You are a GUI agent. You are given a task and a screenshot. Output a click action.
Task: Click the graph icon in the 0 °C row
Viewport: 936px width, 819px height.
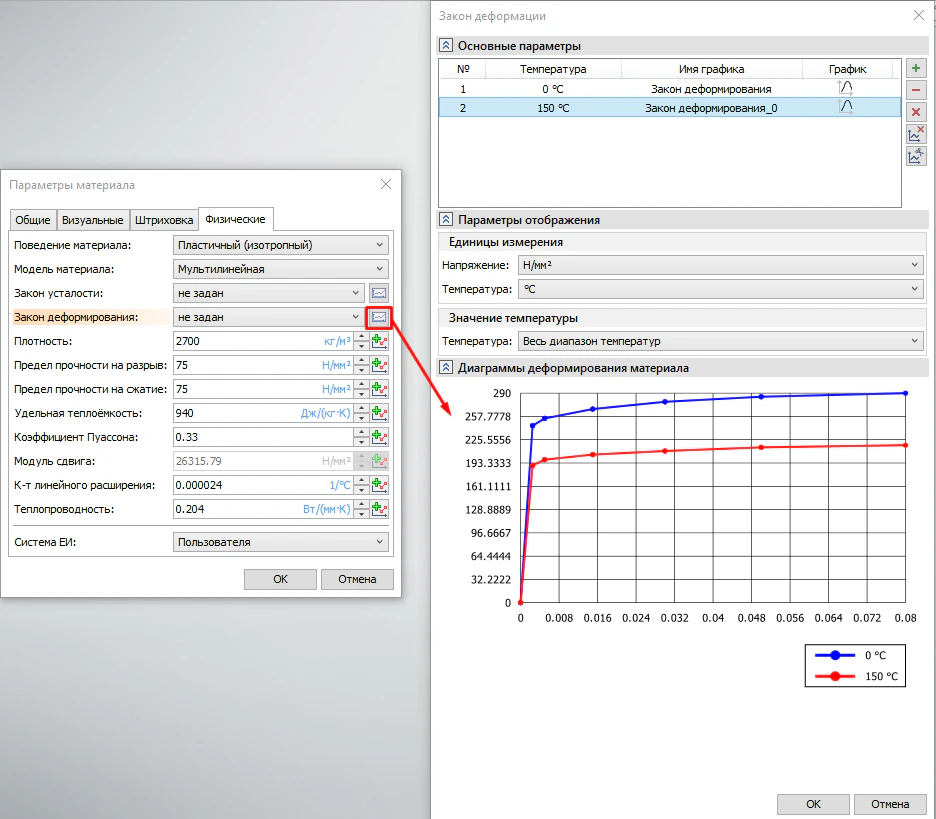point(845,88)
